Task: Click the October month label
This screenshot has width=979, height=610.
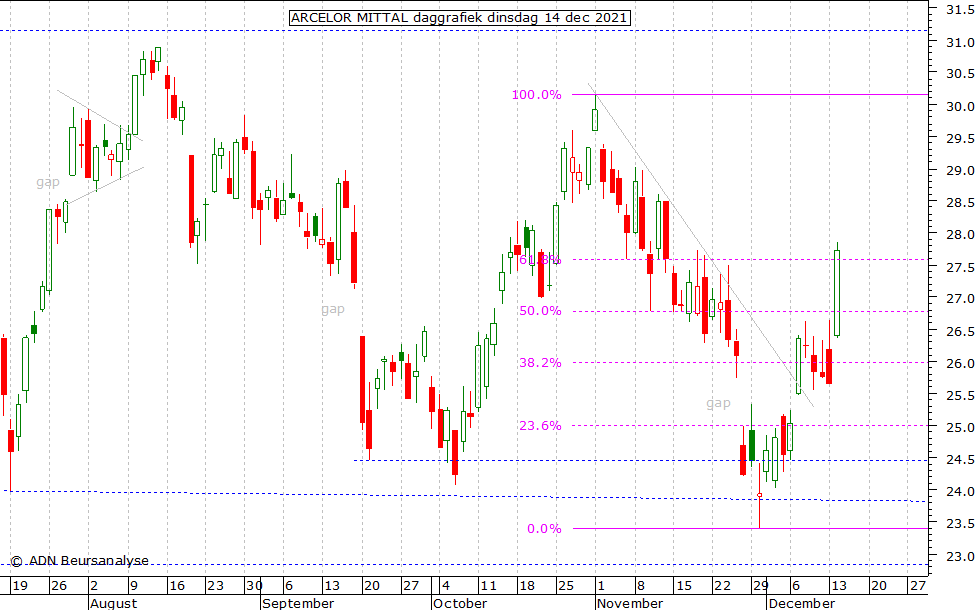Action: (460, 603)
